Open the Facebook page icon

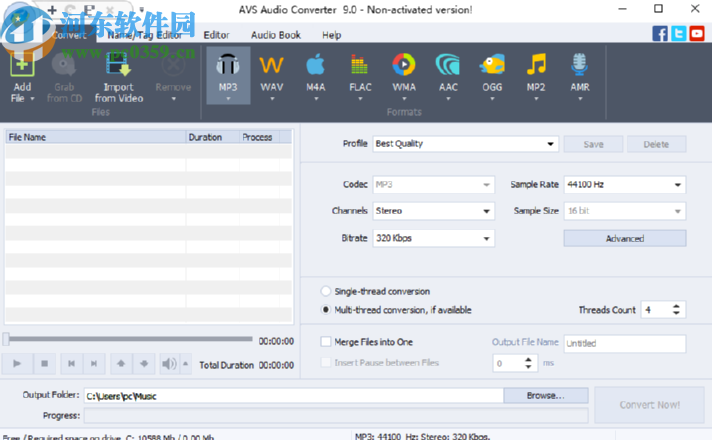660,34
